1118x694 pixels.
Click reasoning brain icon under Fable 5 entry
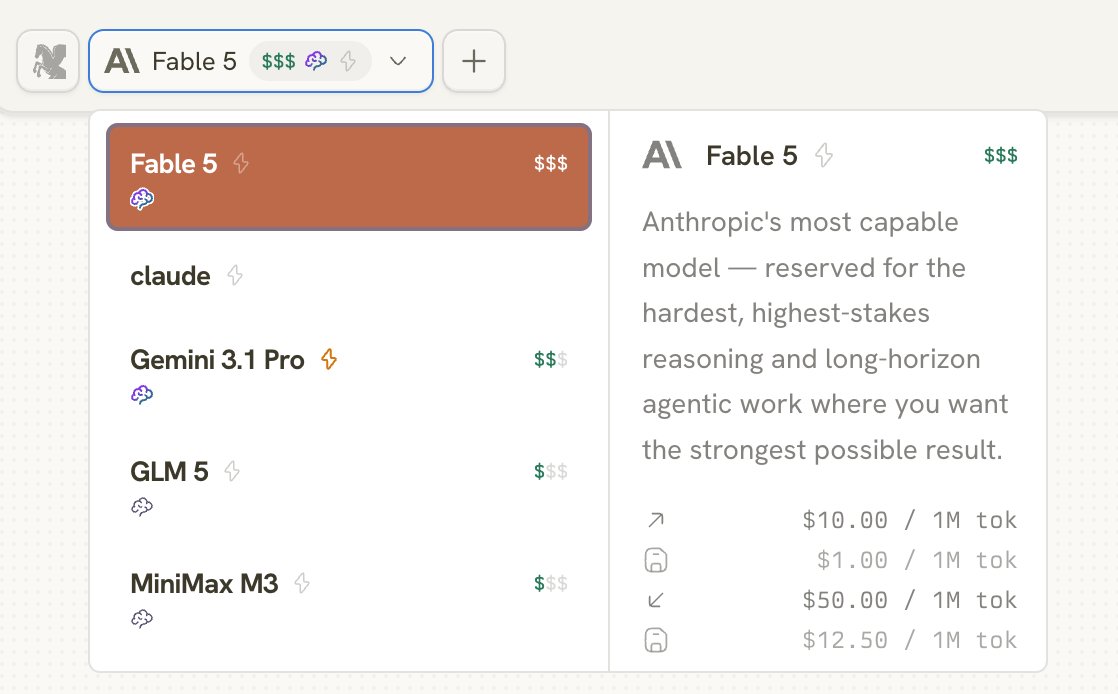142,199
